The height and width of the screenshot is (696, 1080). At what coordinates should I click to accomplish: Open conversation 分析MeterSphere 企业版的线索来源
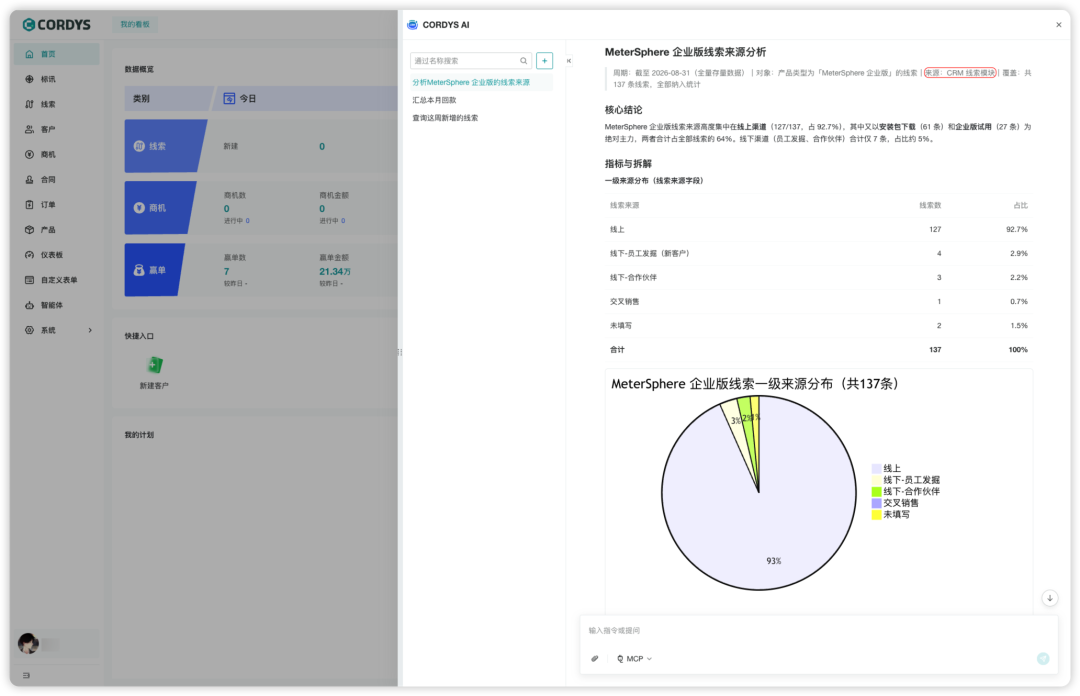pyautogui.click(x=480, y=82)
